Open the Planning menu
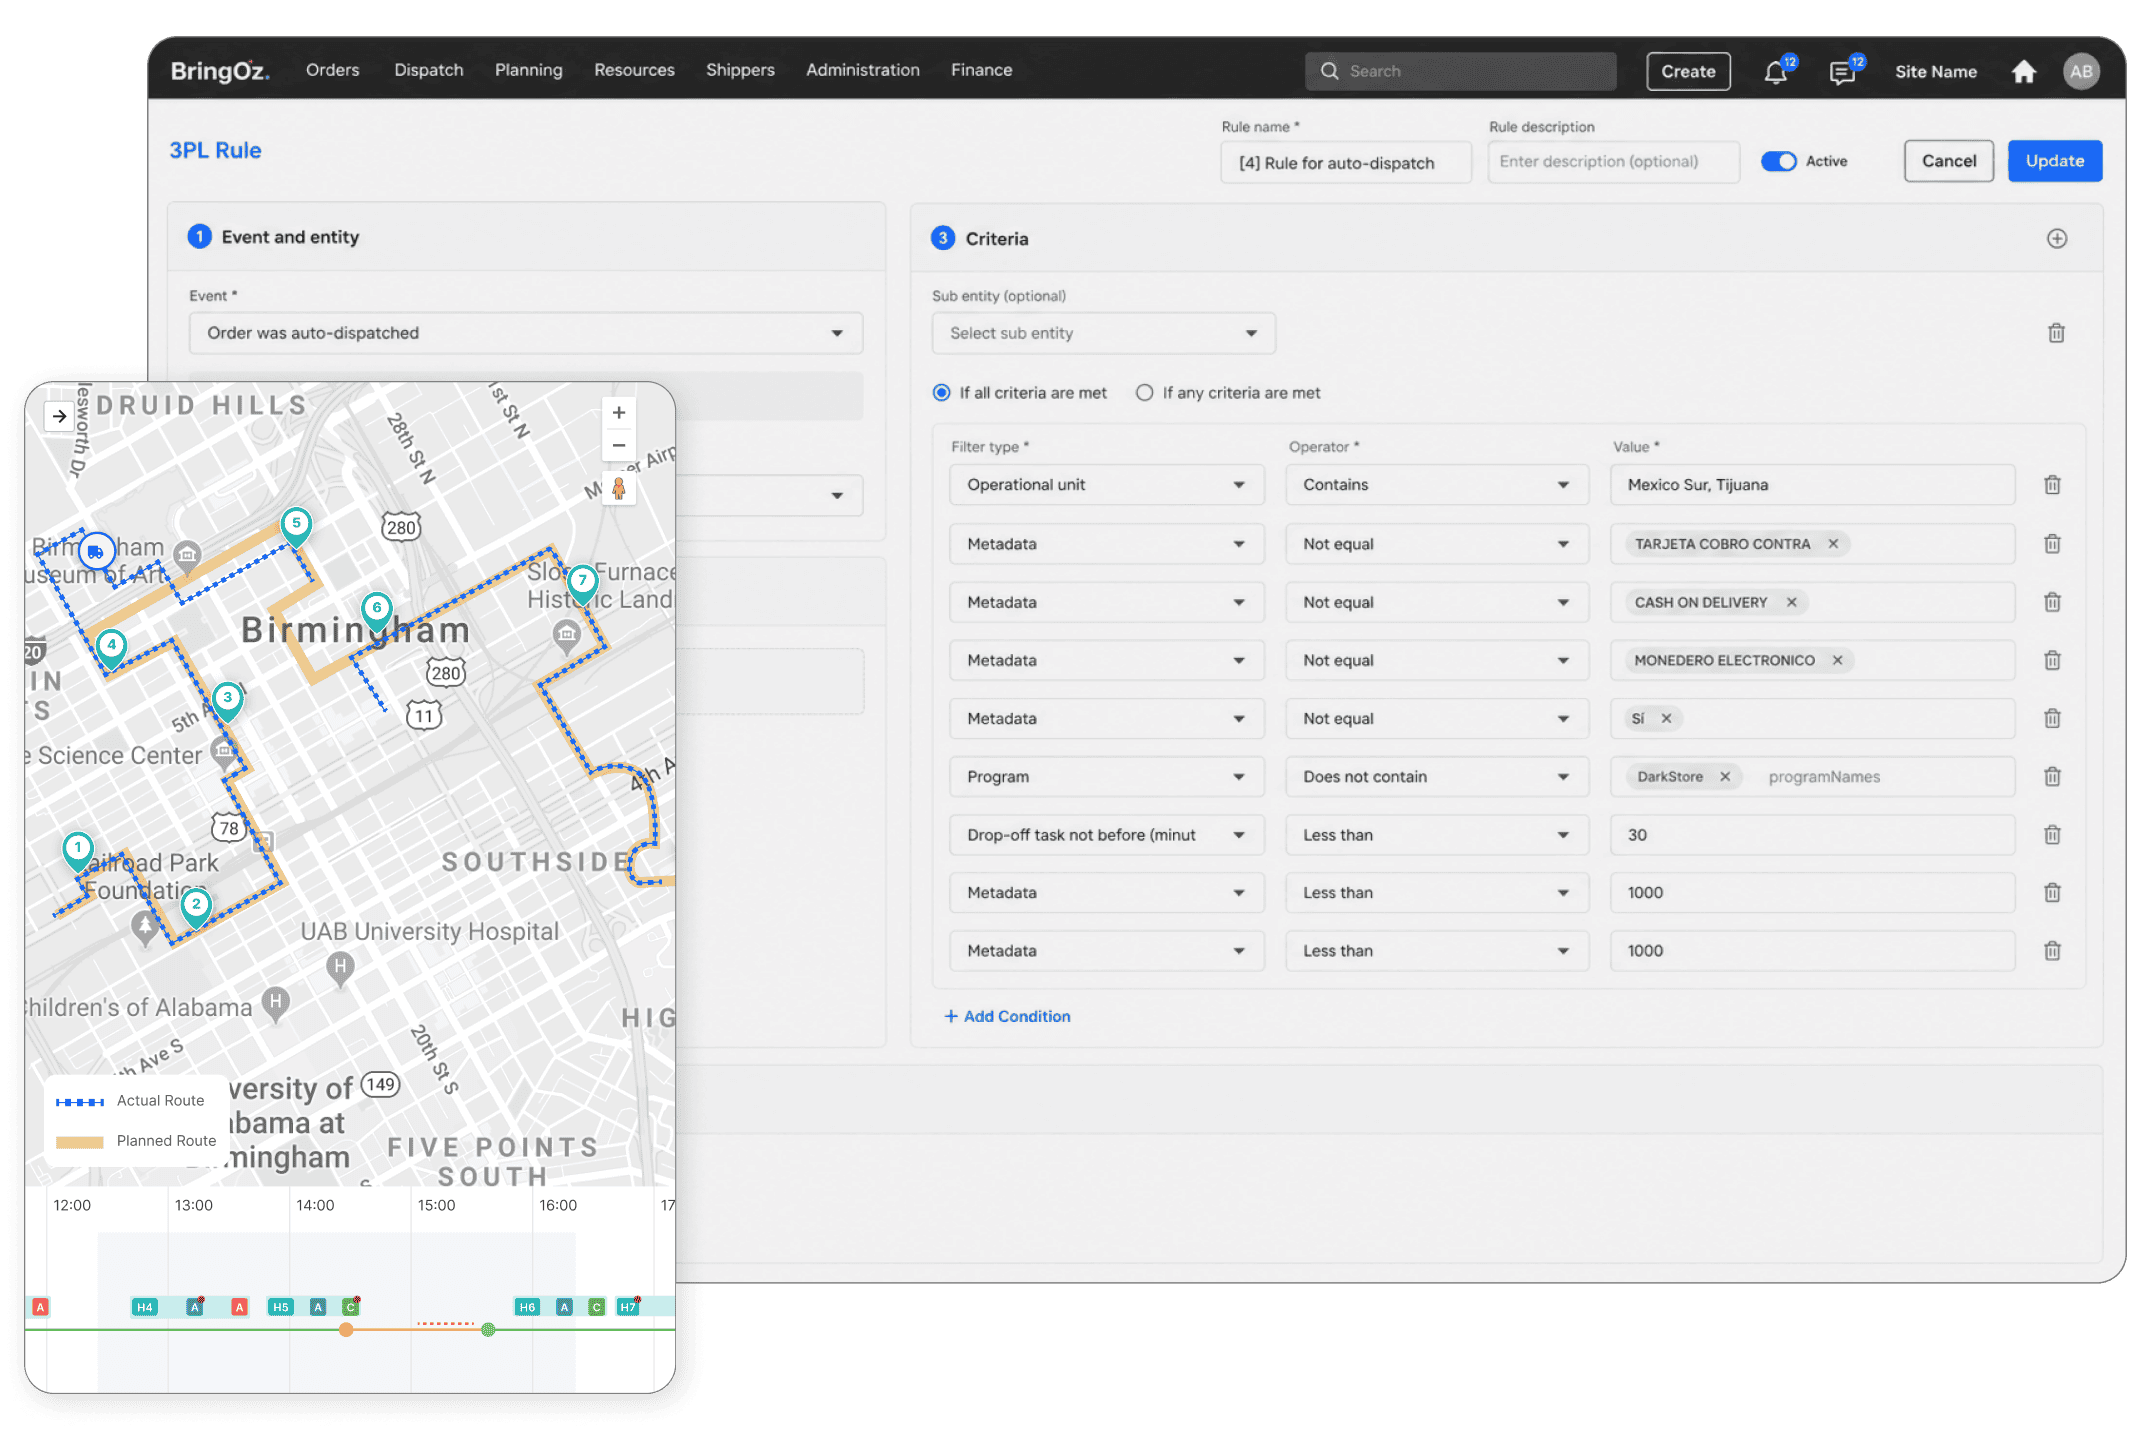This screenshot has width=2154, height=1431. tap(529, 70)
